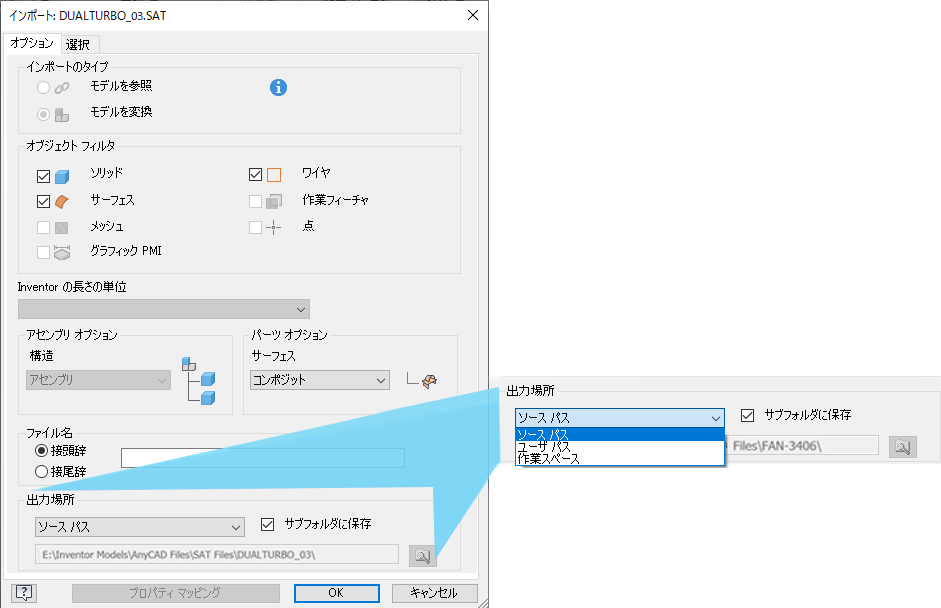Select the モデルを参照 radio button
Image resolution: width=941 pixels, height=608 pixels.
43,88
